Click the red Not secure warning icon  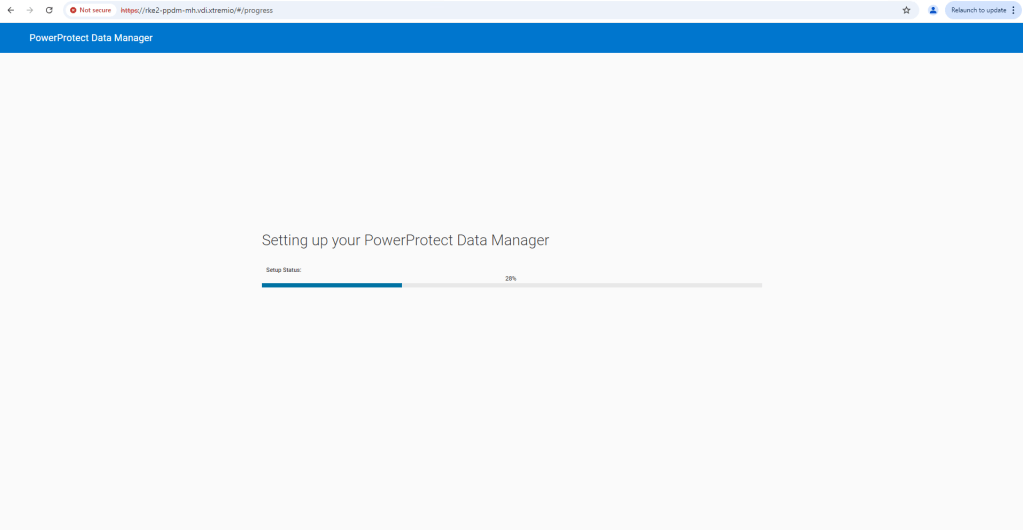pyautogui.click(x=73, y=10)
